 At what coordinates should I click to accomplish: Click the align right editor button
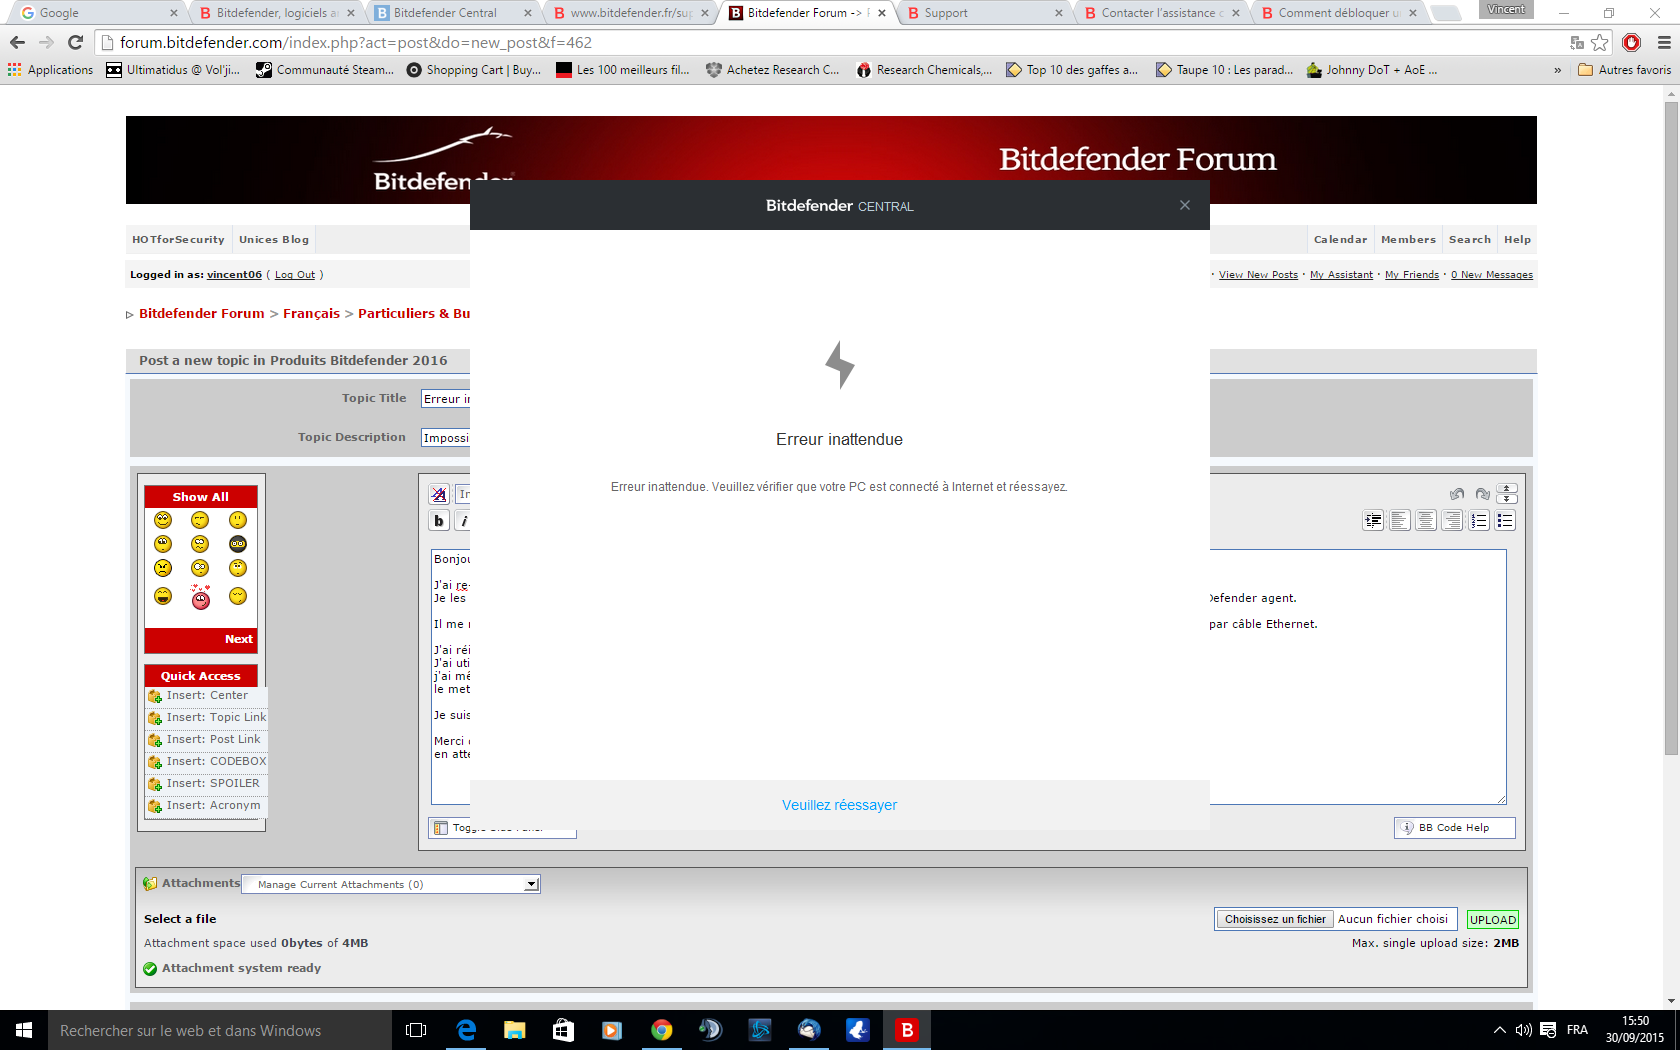tap(1452, 521)
